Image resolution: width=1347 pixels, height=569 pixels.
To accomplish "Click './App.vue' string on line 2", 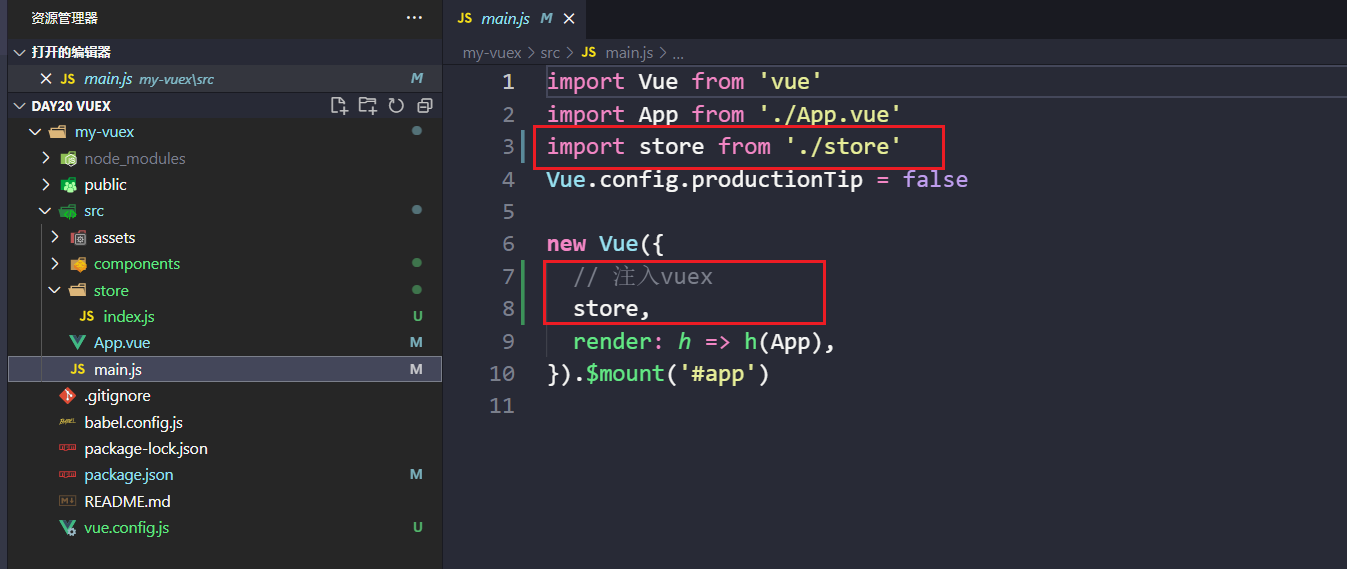I will [x=830, y=115].
